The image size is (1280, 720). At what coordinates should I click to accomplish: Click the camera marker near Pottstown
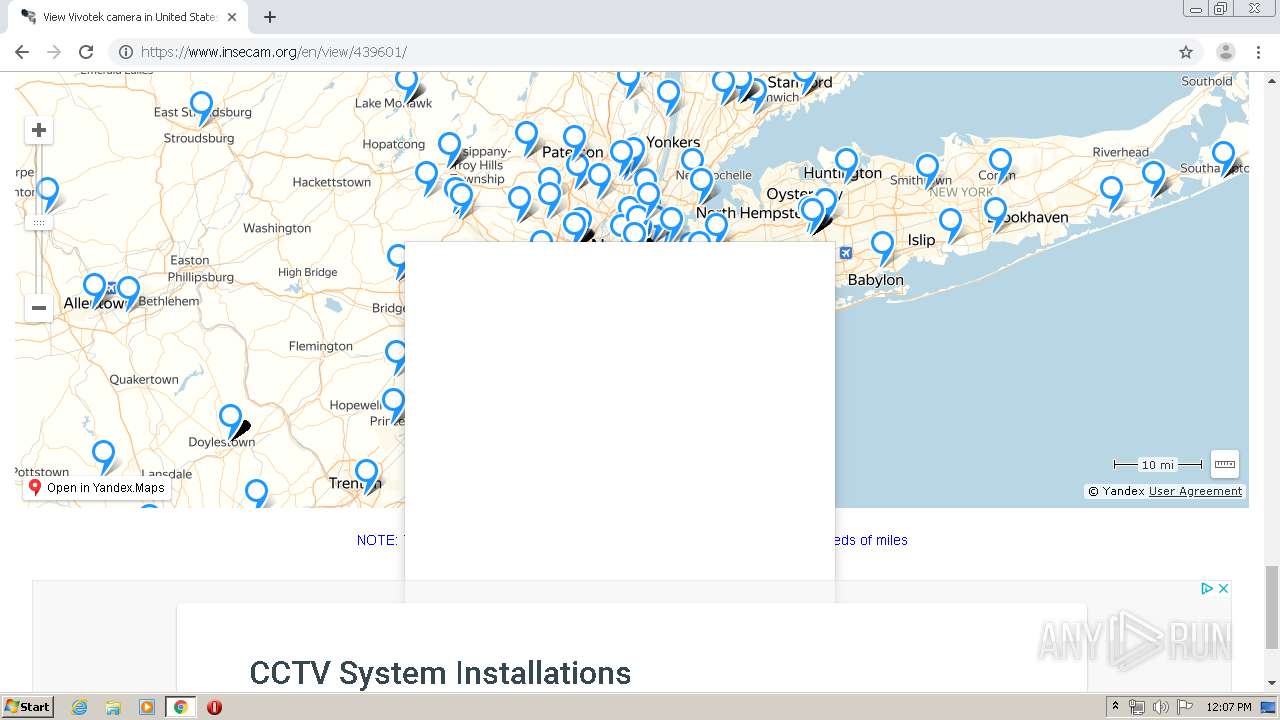coord(103,456)
